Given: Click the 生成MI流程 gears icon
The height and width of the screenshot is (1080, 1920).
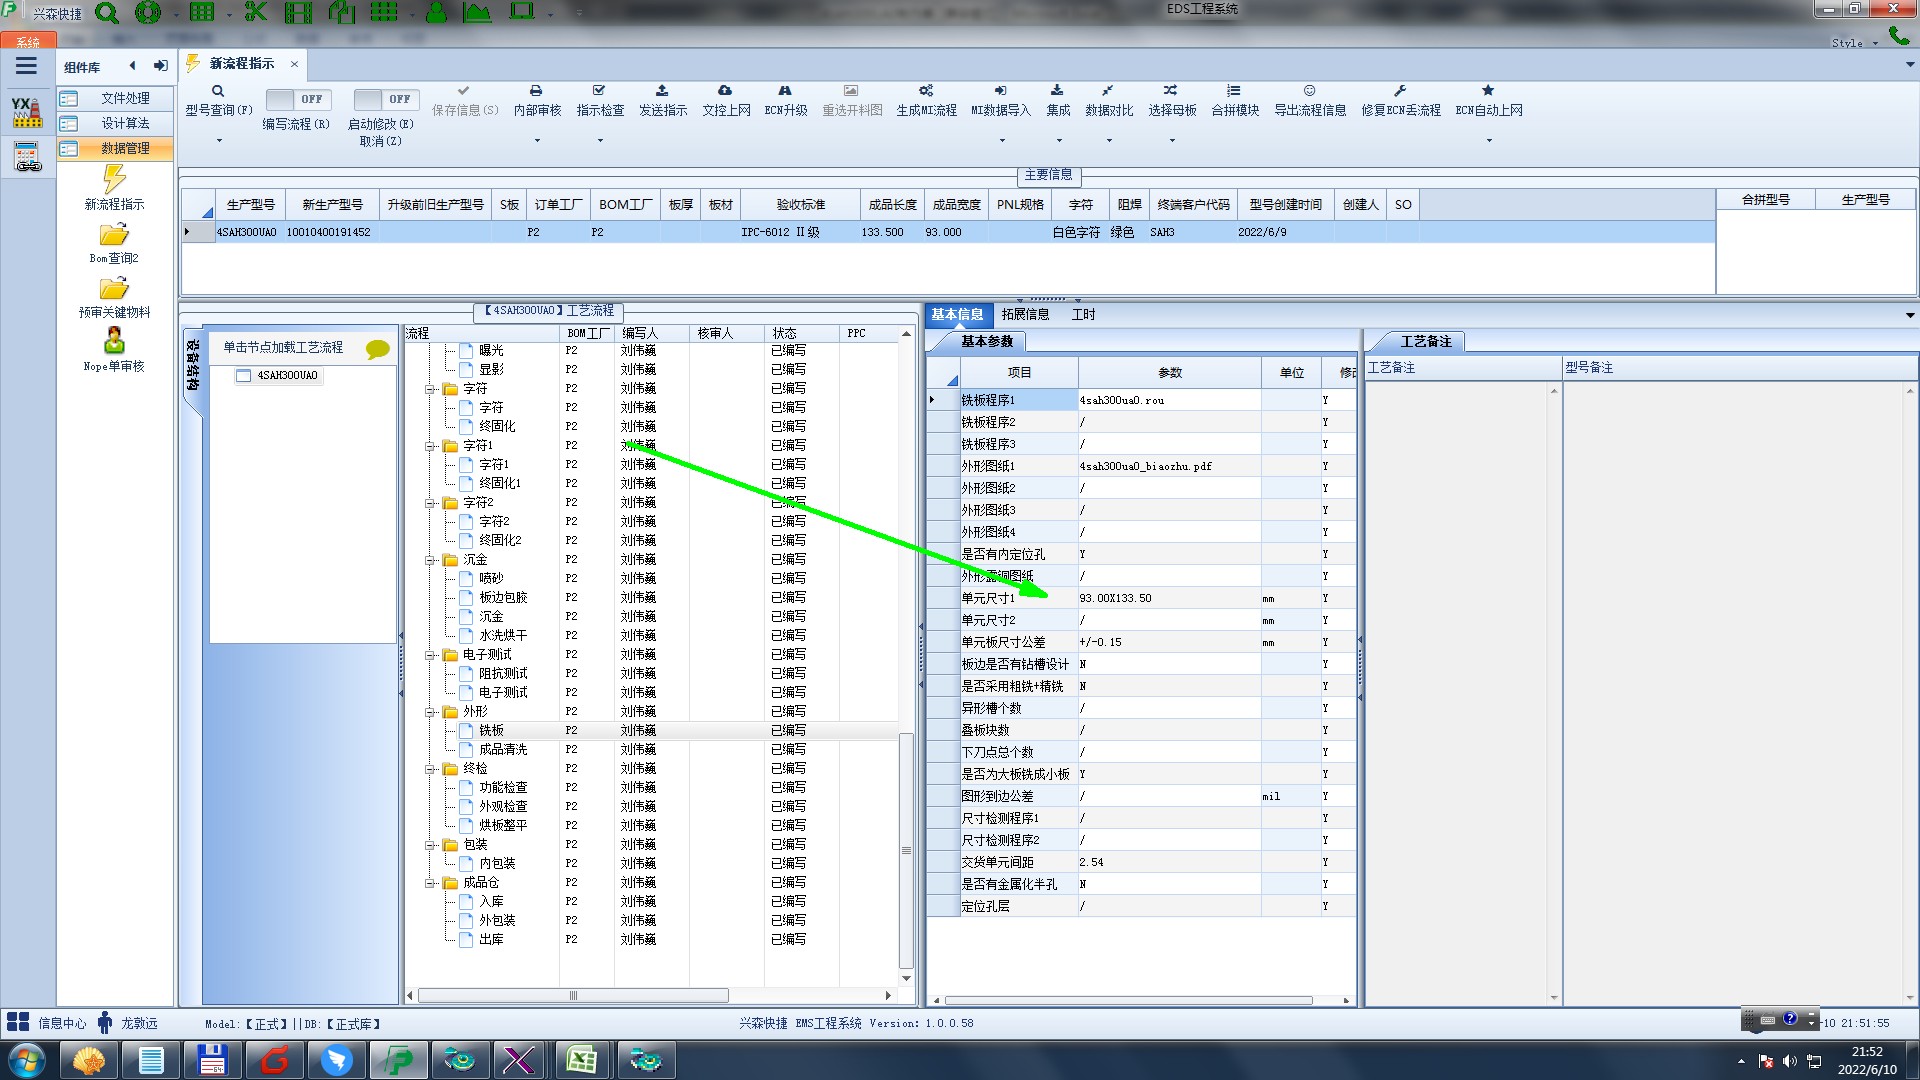Looking at the screenshot, I should tap(926, 91).
